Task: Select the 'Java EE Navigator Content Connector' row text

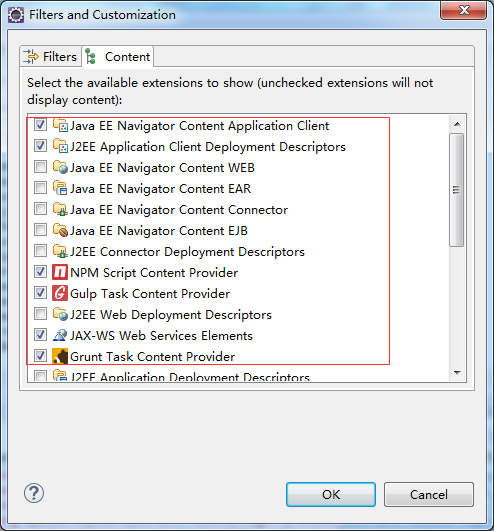Action: pos(179,210)
